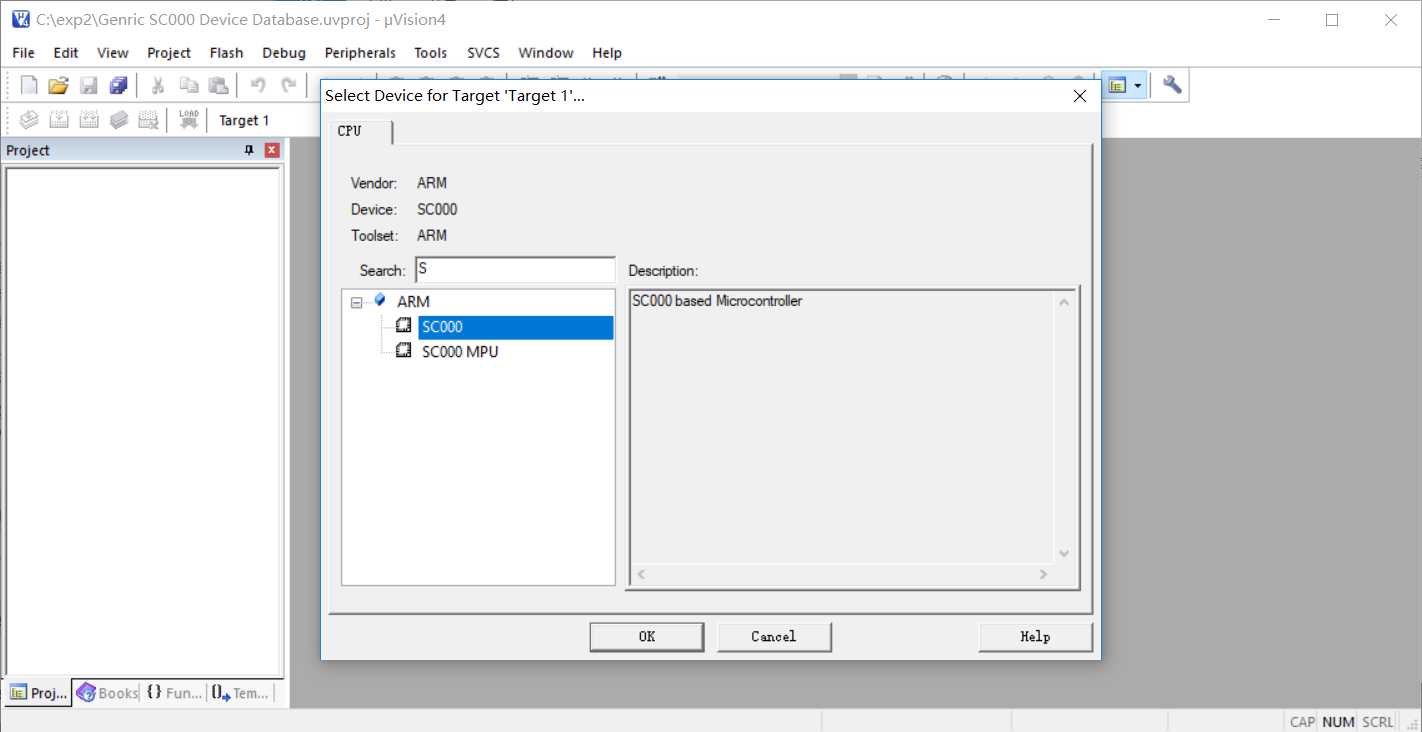
Task: Switch to the Proj... panel tab
Action: click(39, 693)
